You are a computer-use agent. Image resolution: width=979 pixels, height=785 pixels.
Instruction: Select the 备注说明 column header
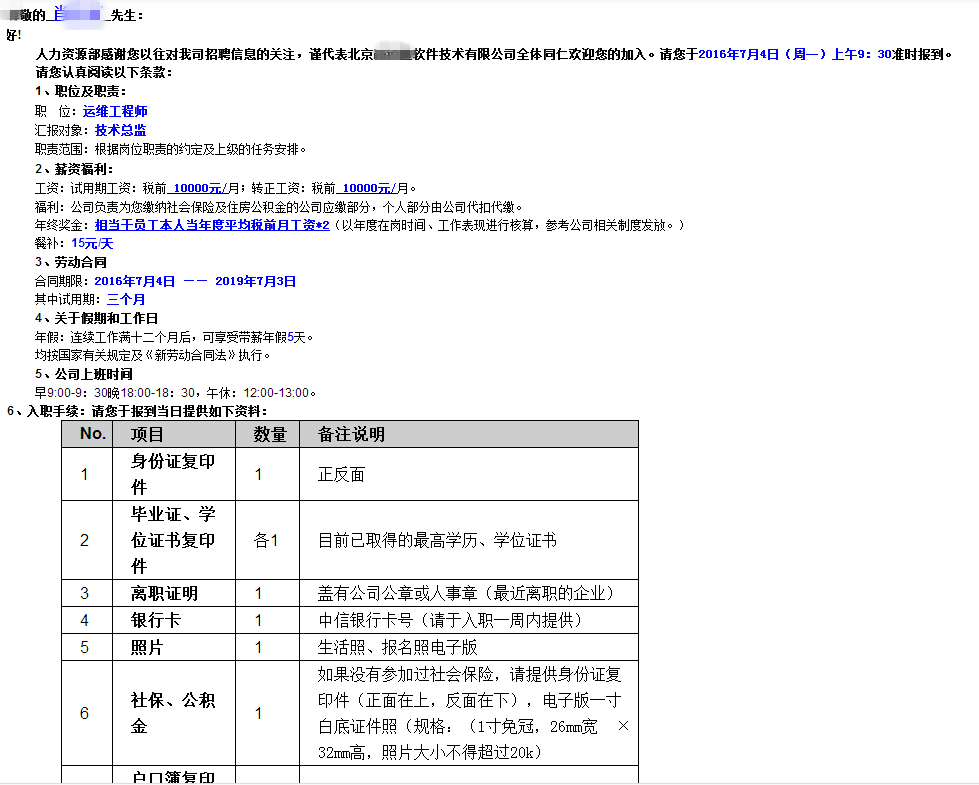[x=351, y=434]
